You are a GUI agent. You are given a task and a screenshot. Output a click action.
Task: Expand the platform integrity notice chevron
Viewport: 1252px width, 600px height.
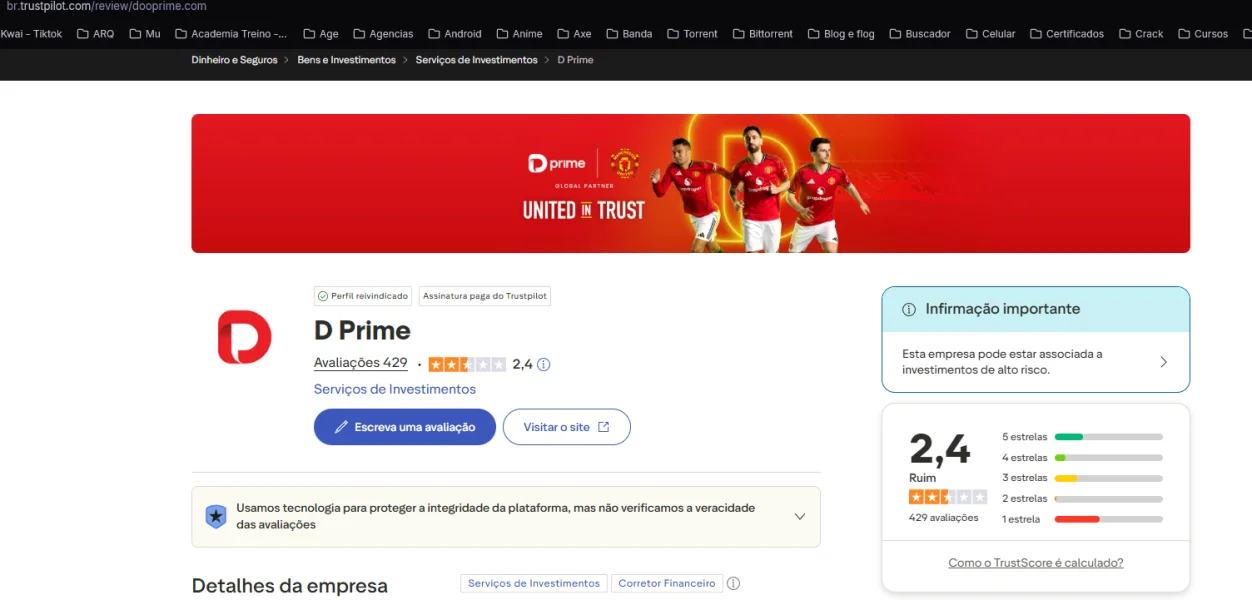(x=800, y=517)
